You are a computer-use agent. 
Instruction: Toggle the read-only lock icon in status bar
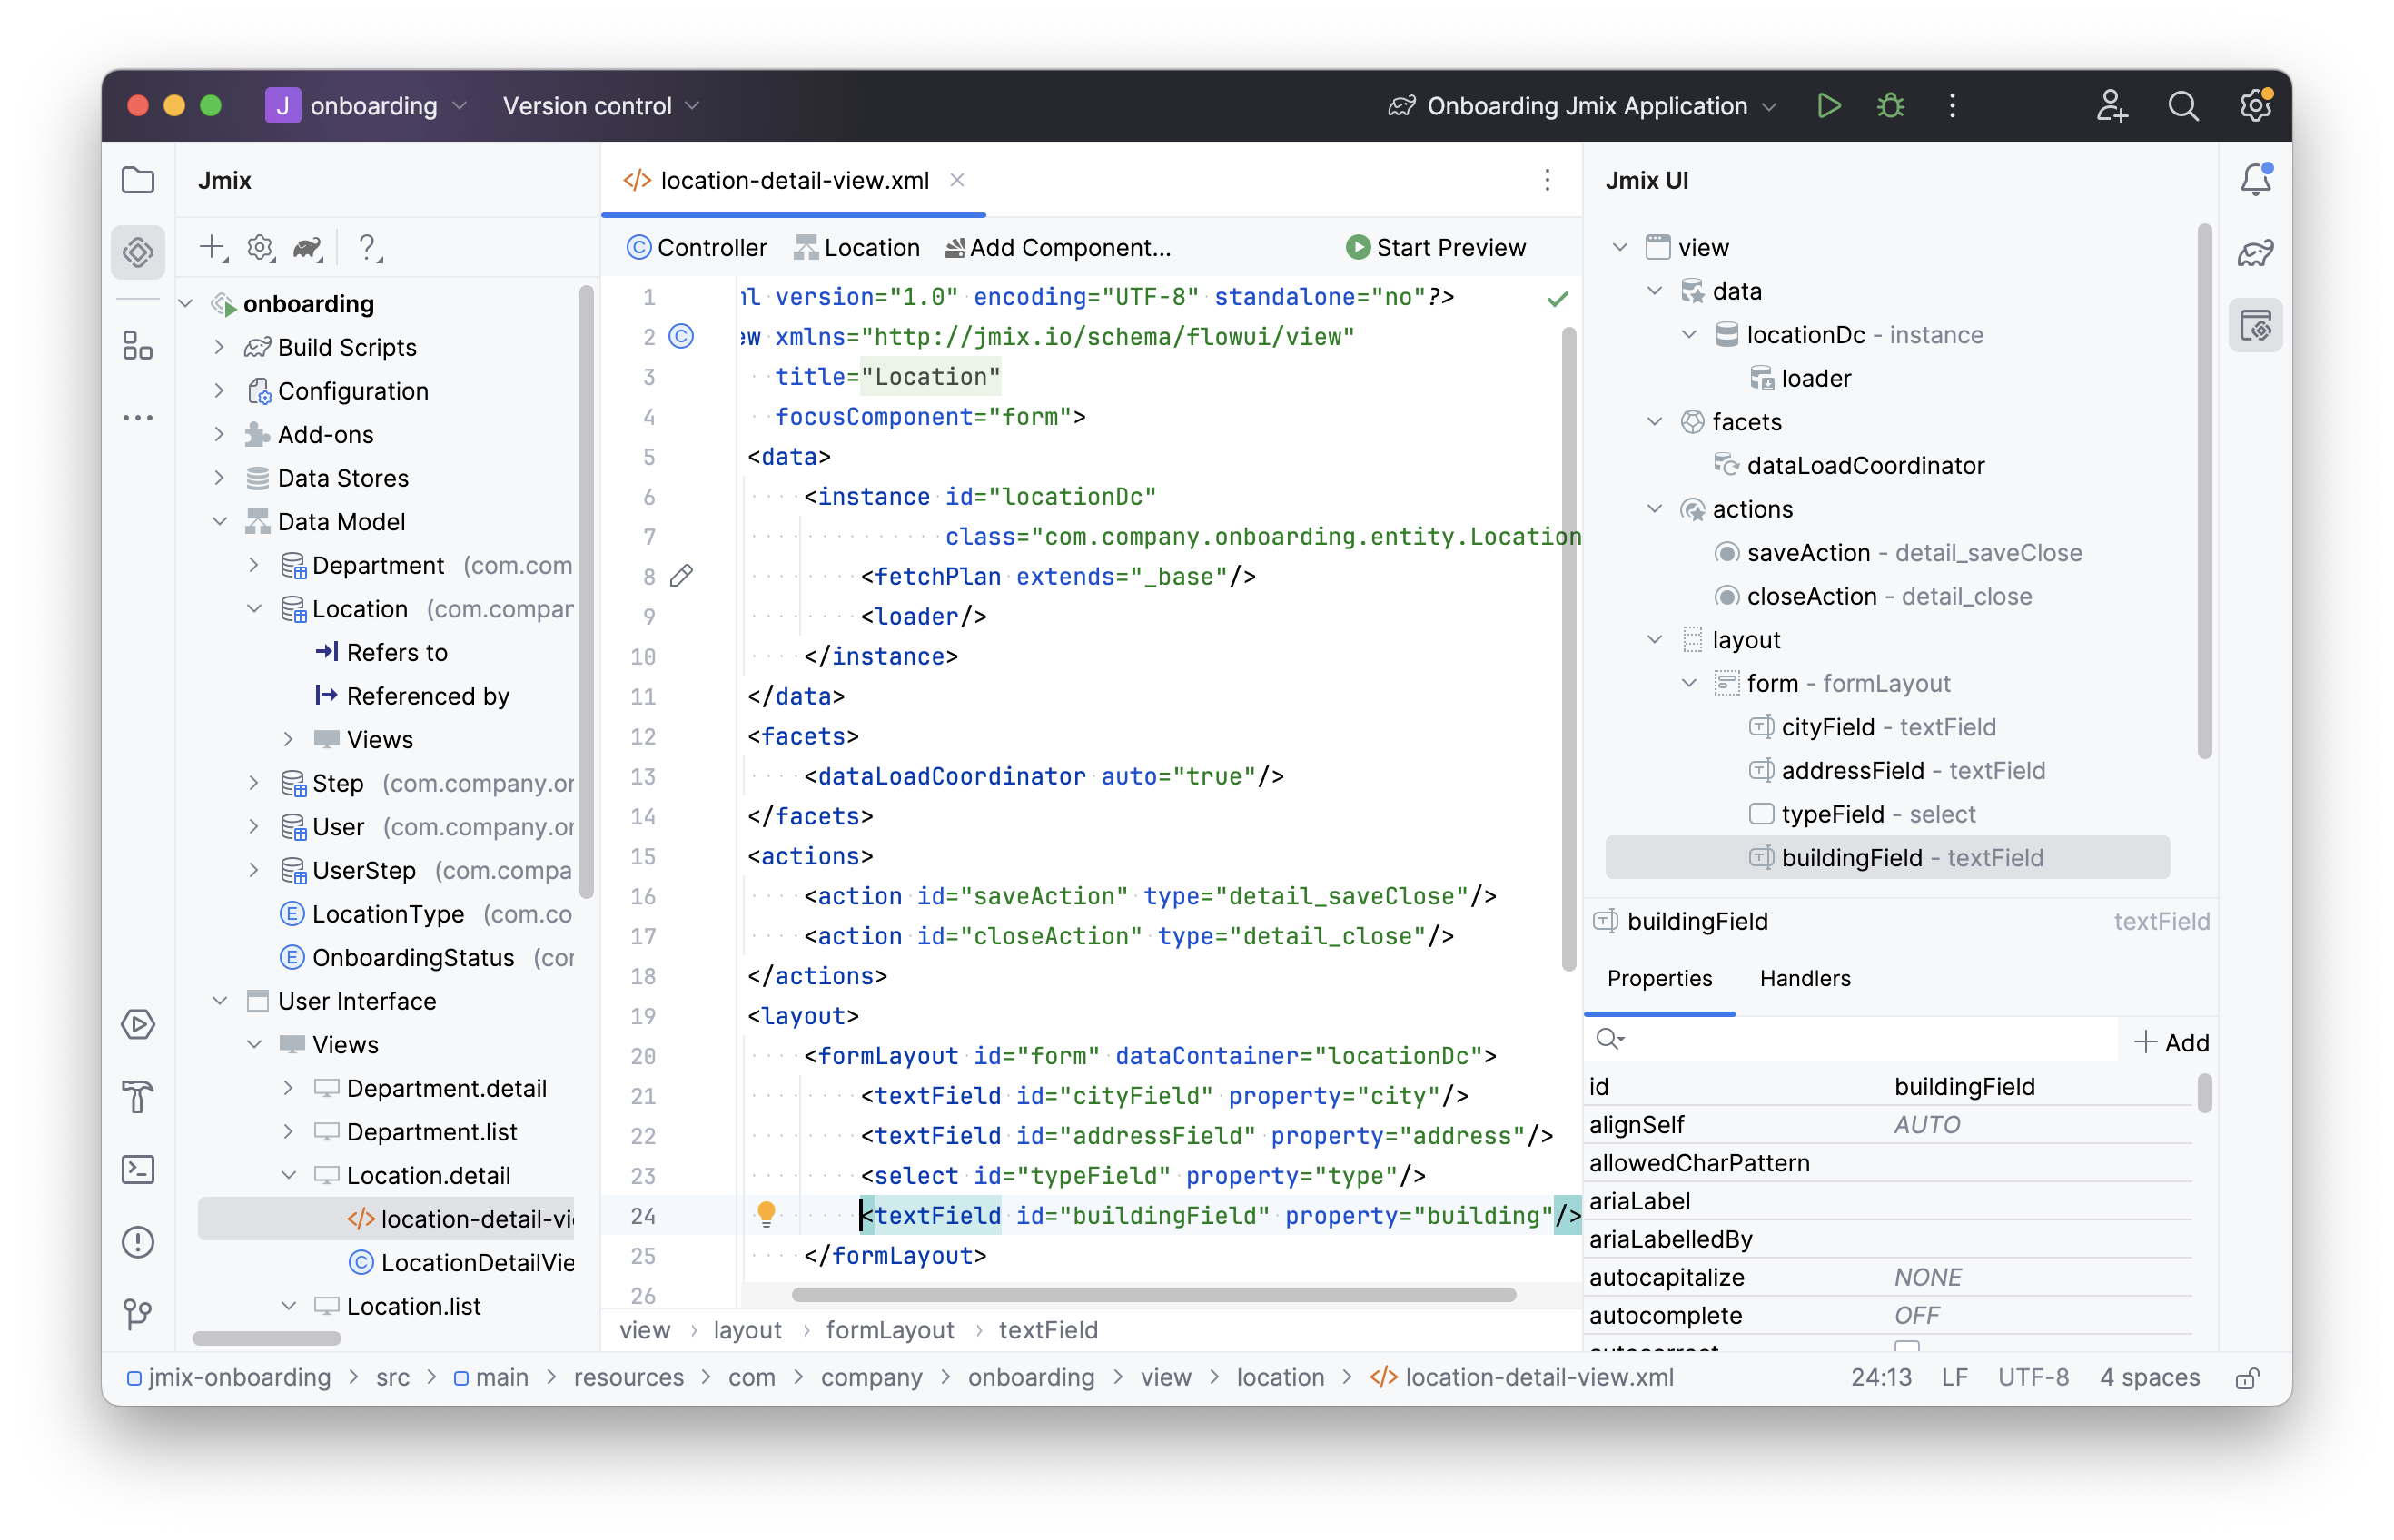2247,1379
